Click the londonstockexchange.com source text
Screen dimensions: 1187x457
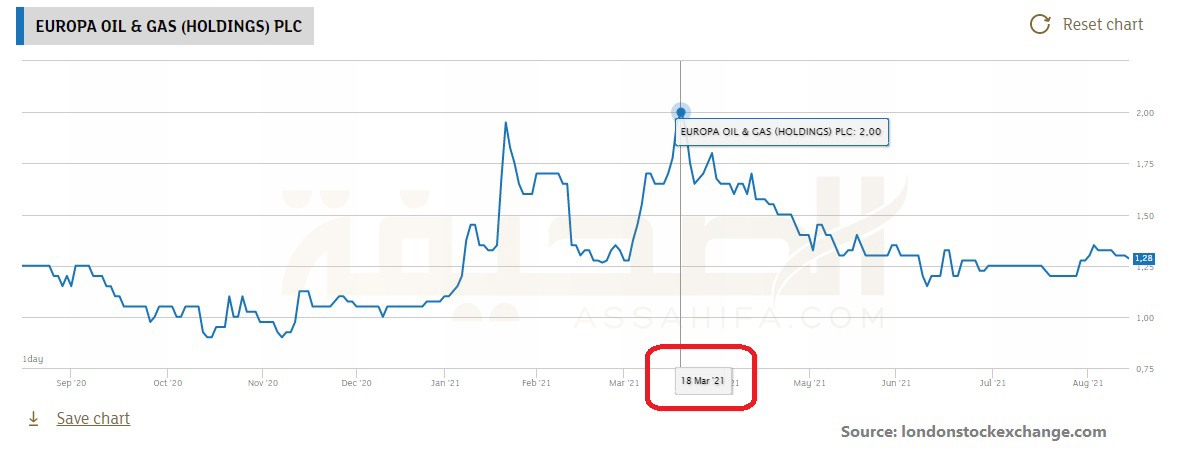tap(973, 432)
